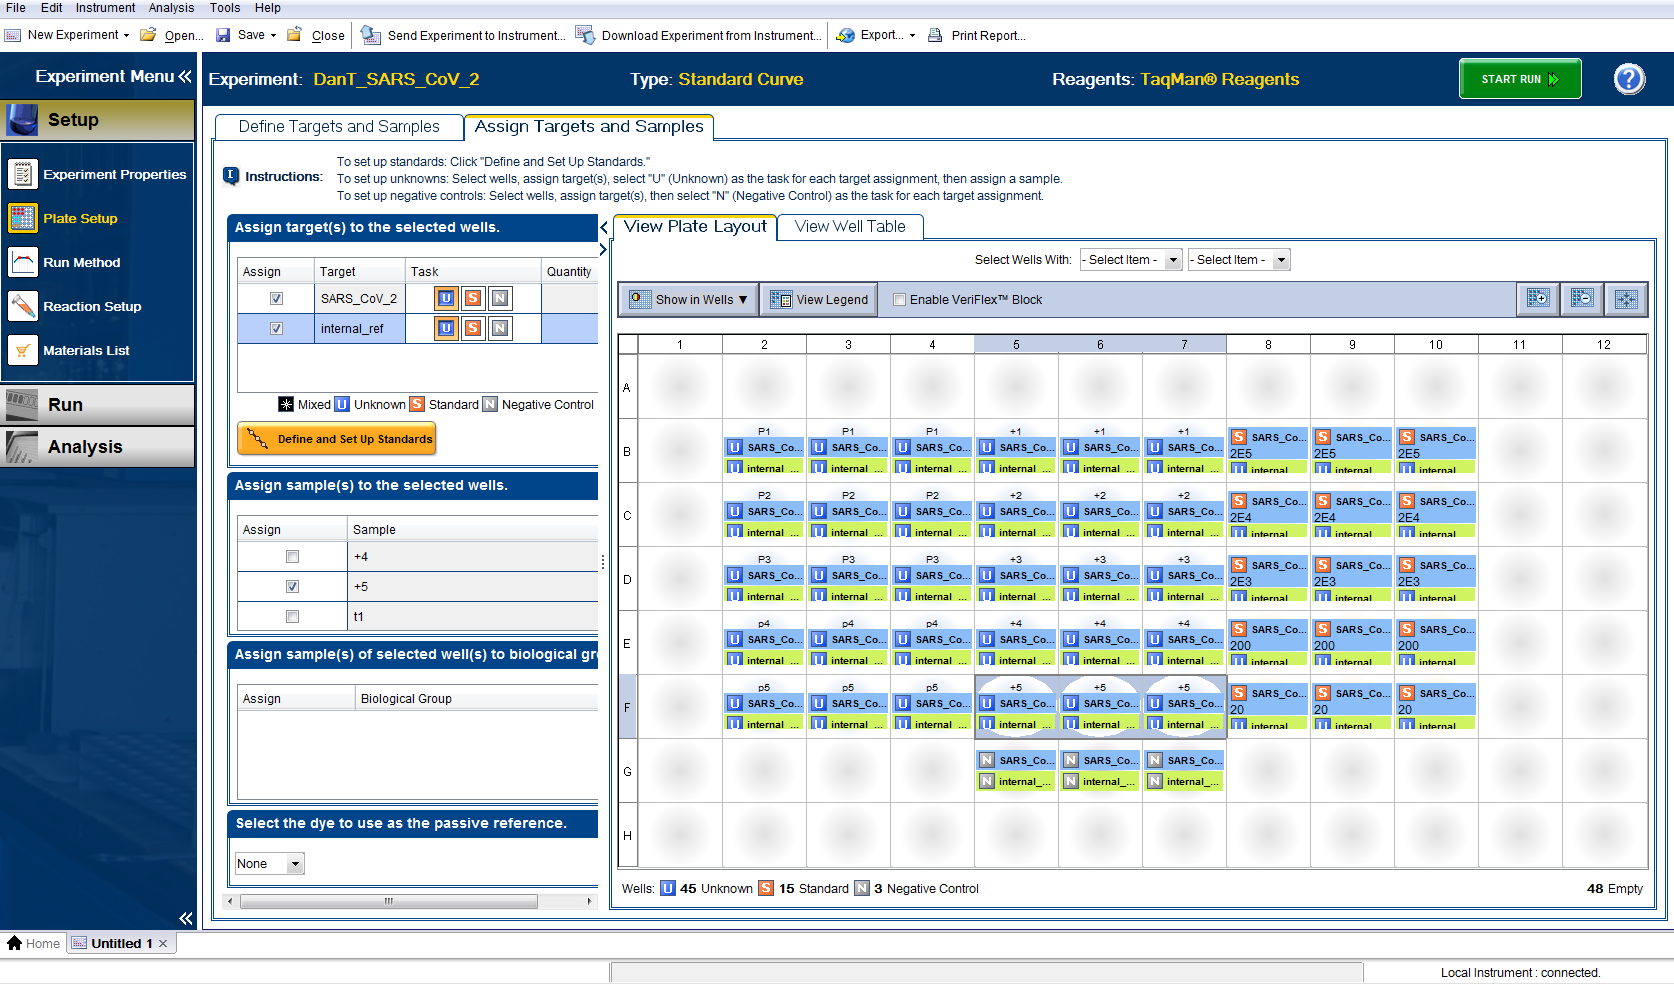Screen dimensions: 1674x984
Task: Set internal_ref task to Unknown
Action: click(446, 328)
